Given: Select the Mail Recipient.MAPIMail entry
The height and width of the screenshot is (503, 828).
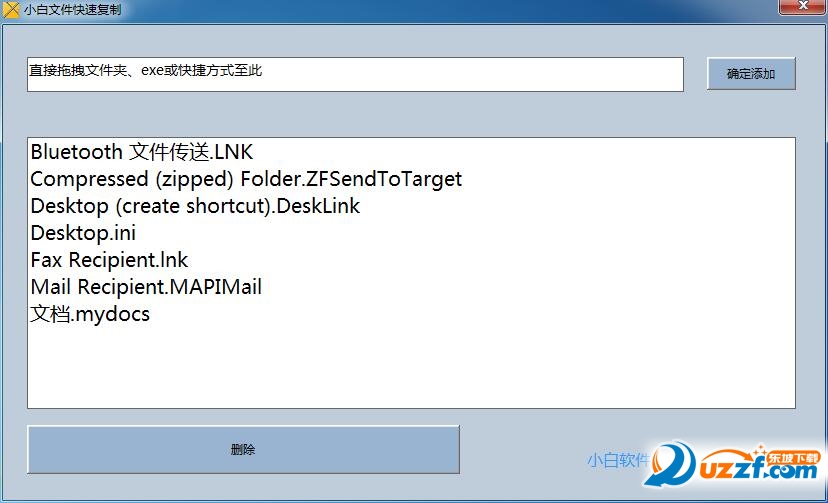Looking at the screenshot, I should 146,287.
